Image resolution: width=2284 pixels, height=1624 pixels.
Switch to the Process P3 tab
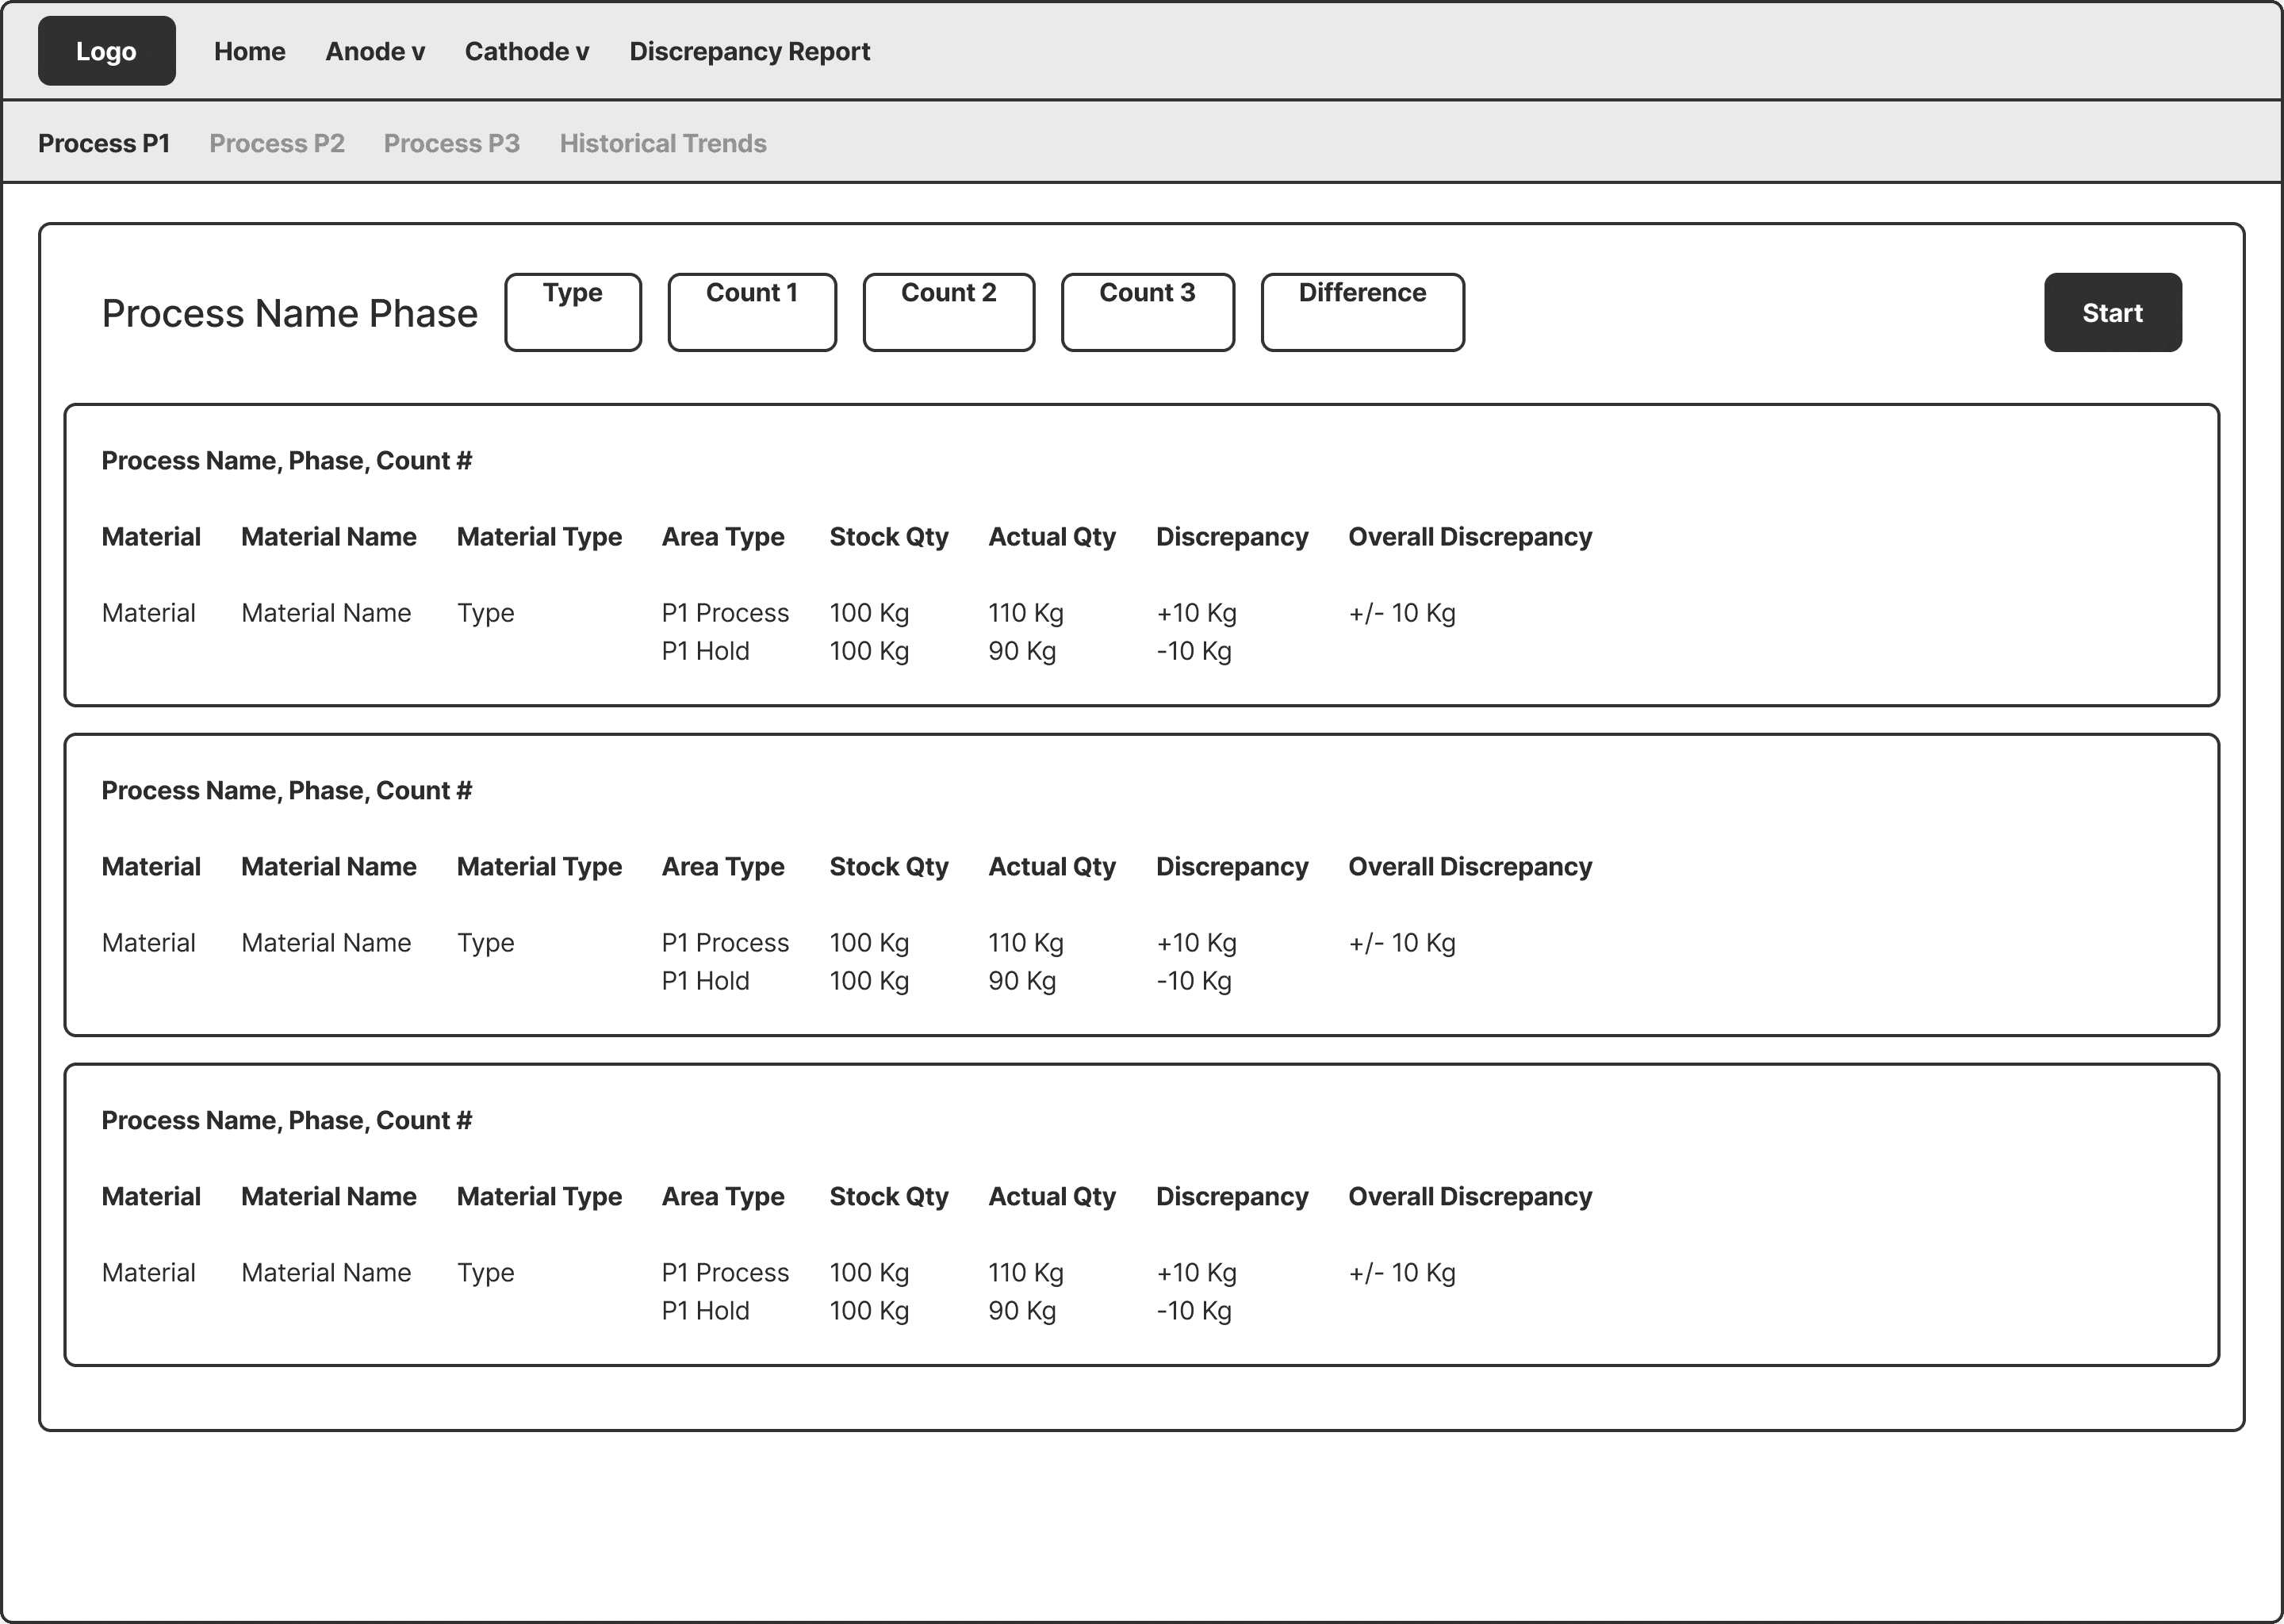tap(452, 143)
